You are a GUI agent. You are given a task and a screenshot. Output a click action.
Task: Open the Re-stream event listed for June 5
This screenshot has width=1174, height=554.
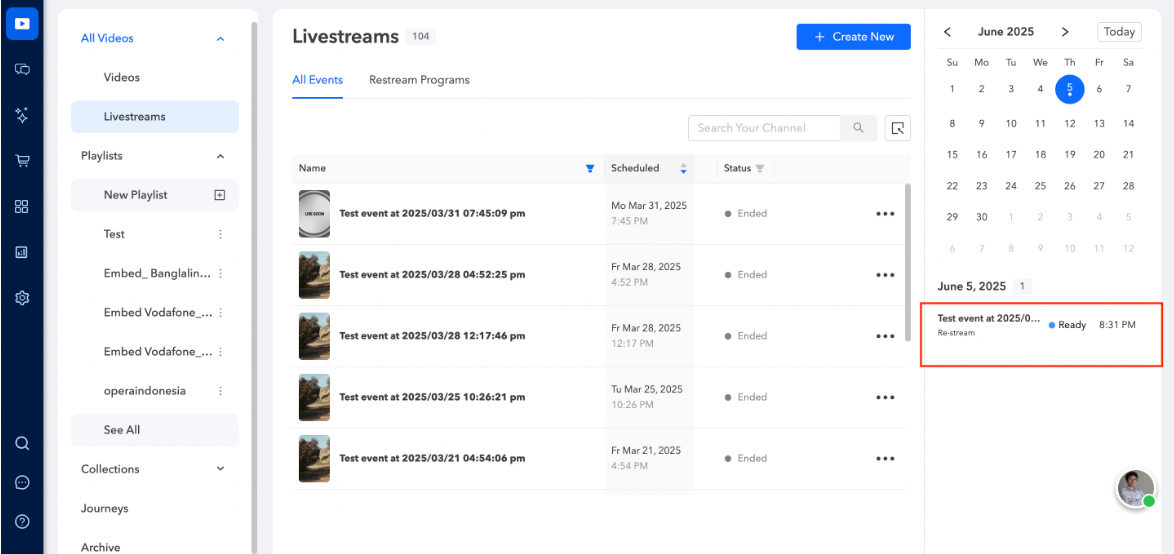coord(1041,326)
